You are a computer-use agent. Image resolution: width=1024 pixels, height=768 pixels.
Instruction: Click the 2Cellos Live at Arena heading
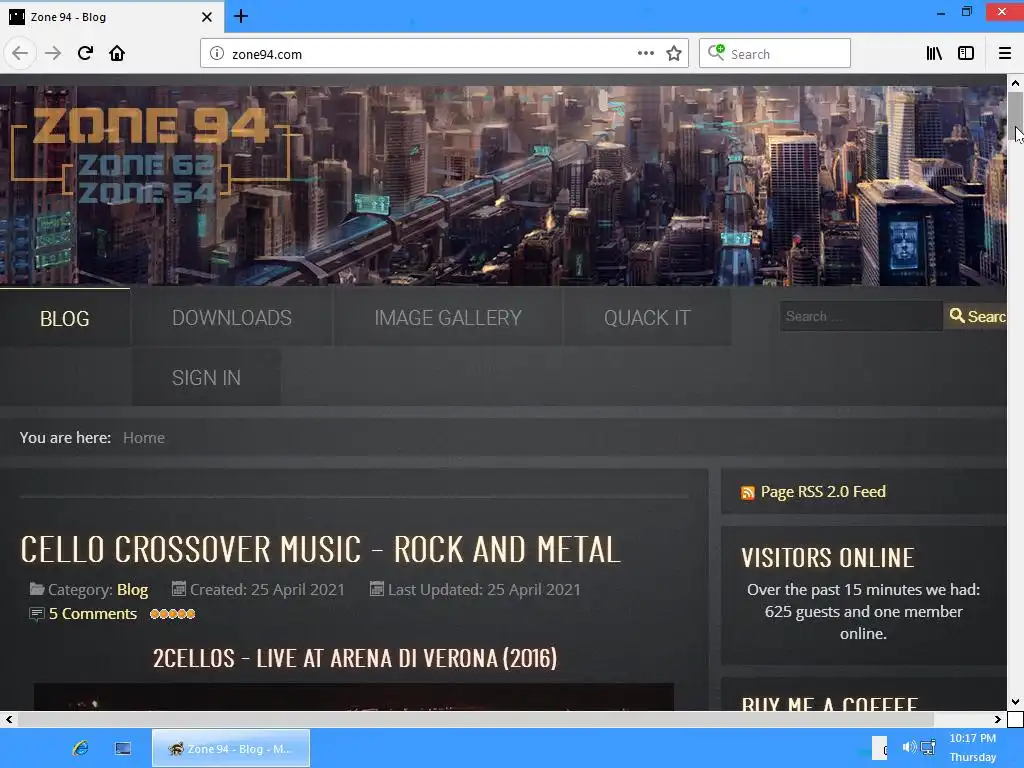[355, 658]
